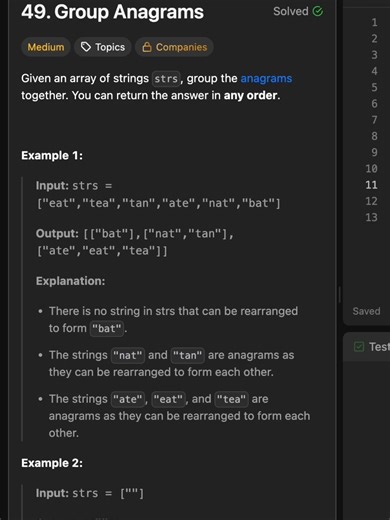390x520 pixels.
Task: Click the "ate" code token in explanation
Action: (x=128, y=399)
